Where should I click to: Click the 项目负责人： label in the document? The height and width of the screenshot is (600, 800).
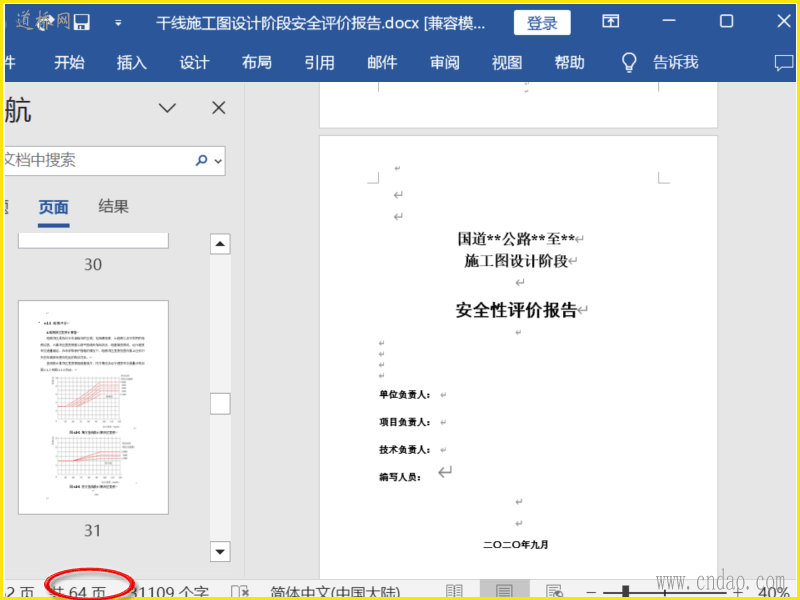point(405,422)
